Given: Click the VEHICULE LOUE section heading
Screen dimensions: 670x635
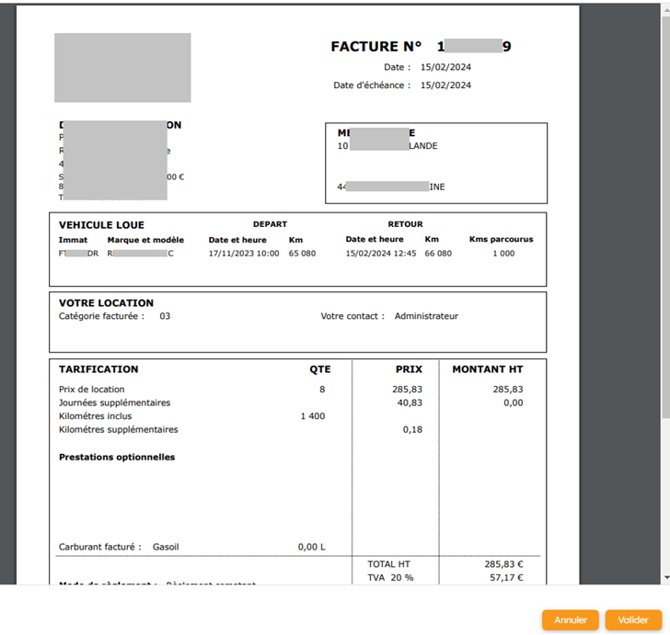Looking at the screenshot, I should click(x=101, y=225).
